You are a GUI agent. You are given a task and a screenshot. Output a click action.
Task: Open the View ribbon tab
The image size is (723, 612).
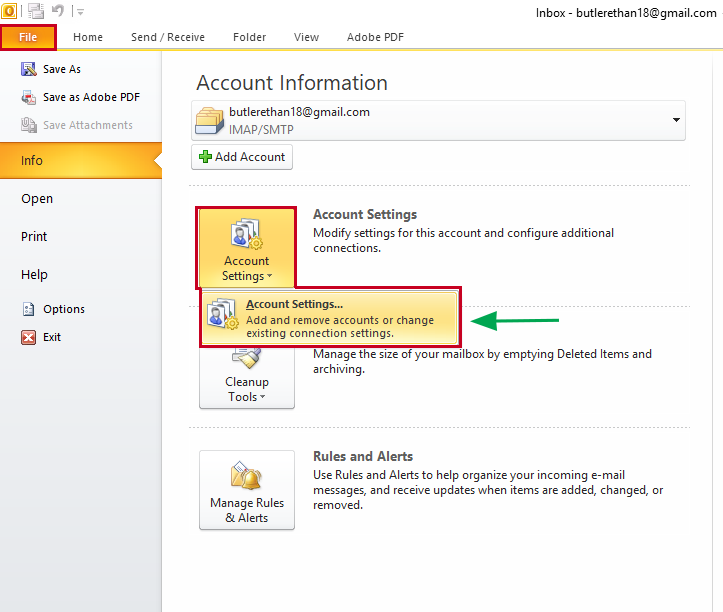coord(306,37)
